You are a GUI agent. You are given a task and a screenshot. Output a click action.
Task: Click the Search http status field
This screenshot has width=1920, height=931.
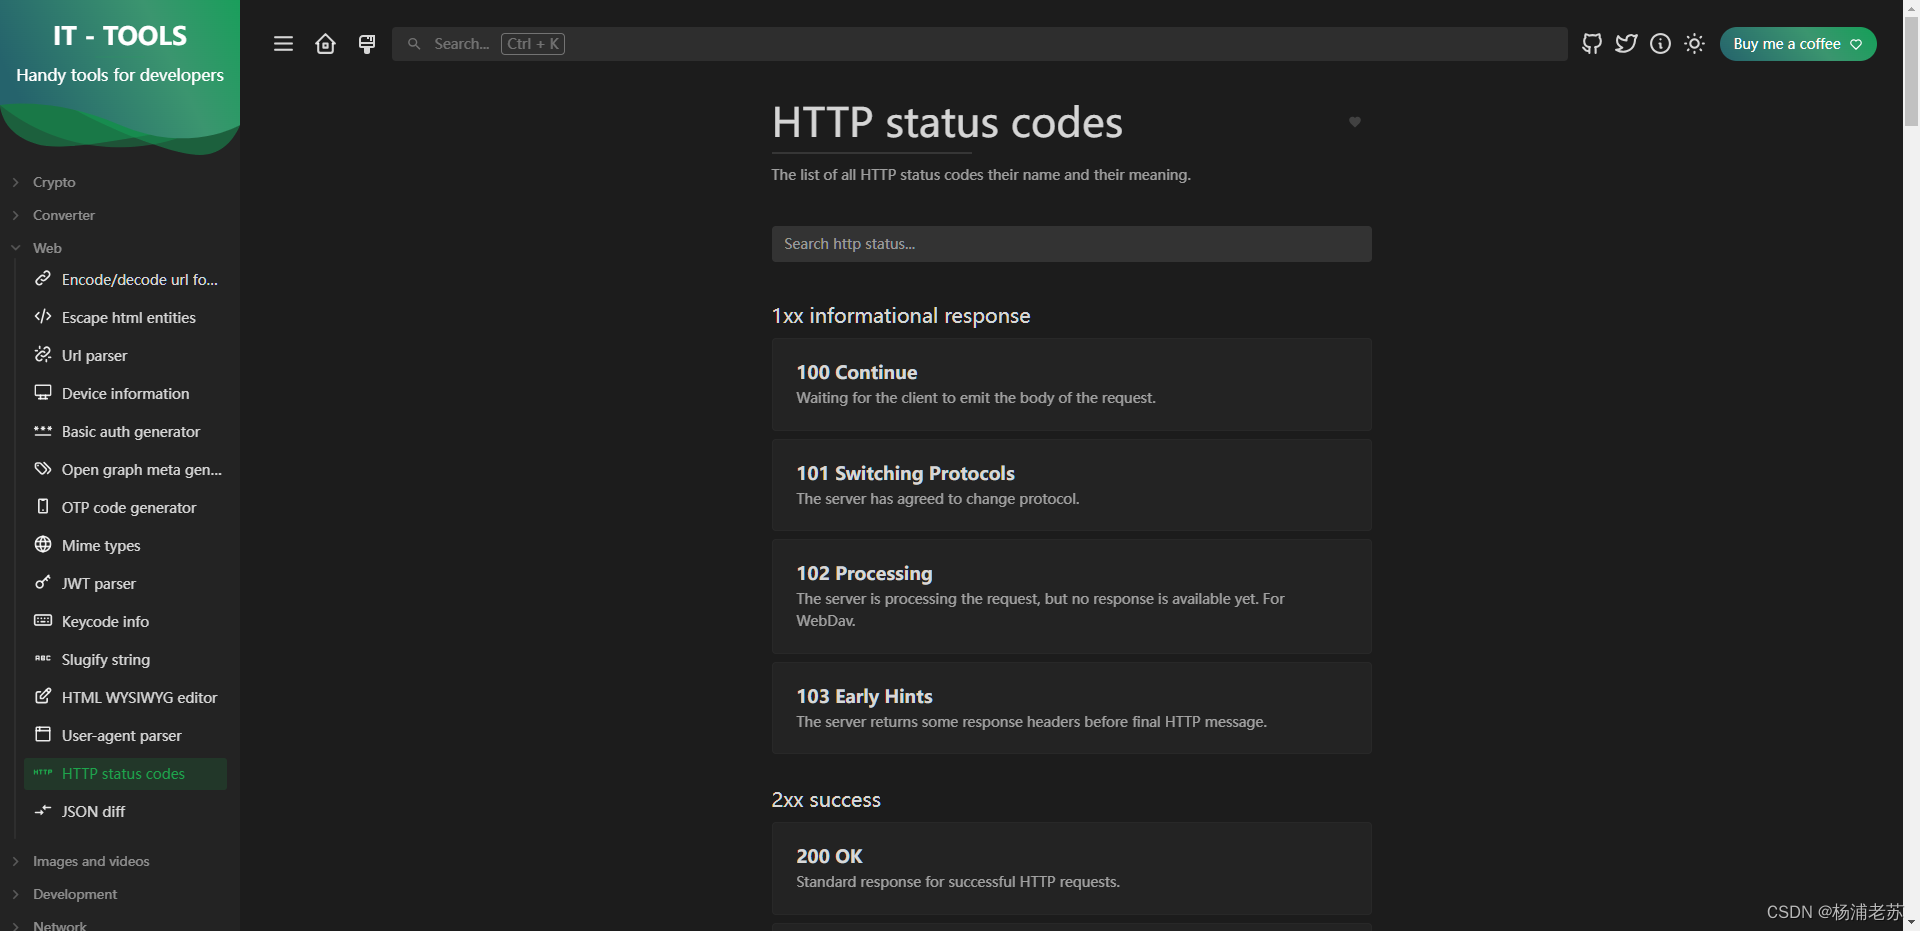(x=1071, y=244)
